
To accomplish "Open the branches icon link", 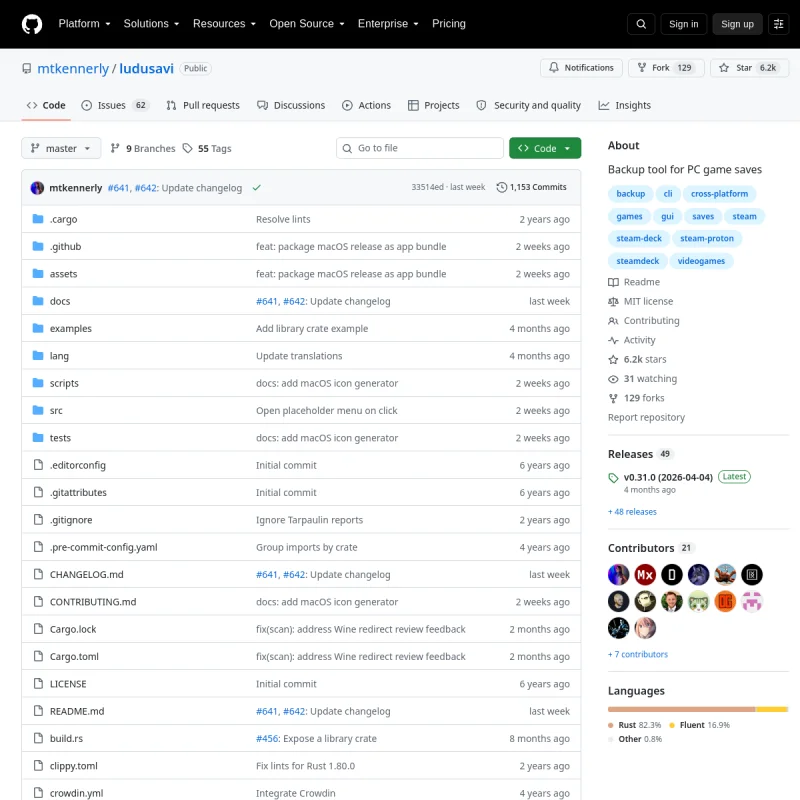I will [115, 148].
